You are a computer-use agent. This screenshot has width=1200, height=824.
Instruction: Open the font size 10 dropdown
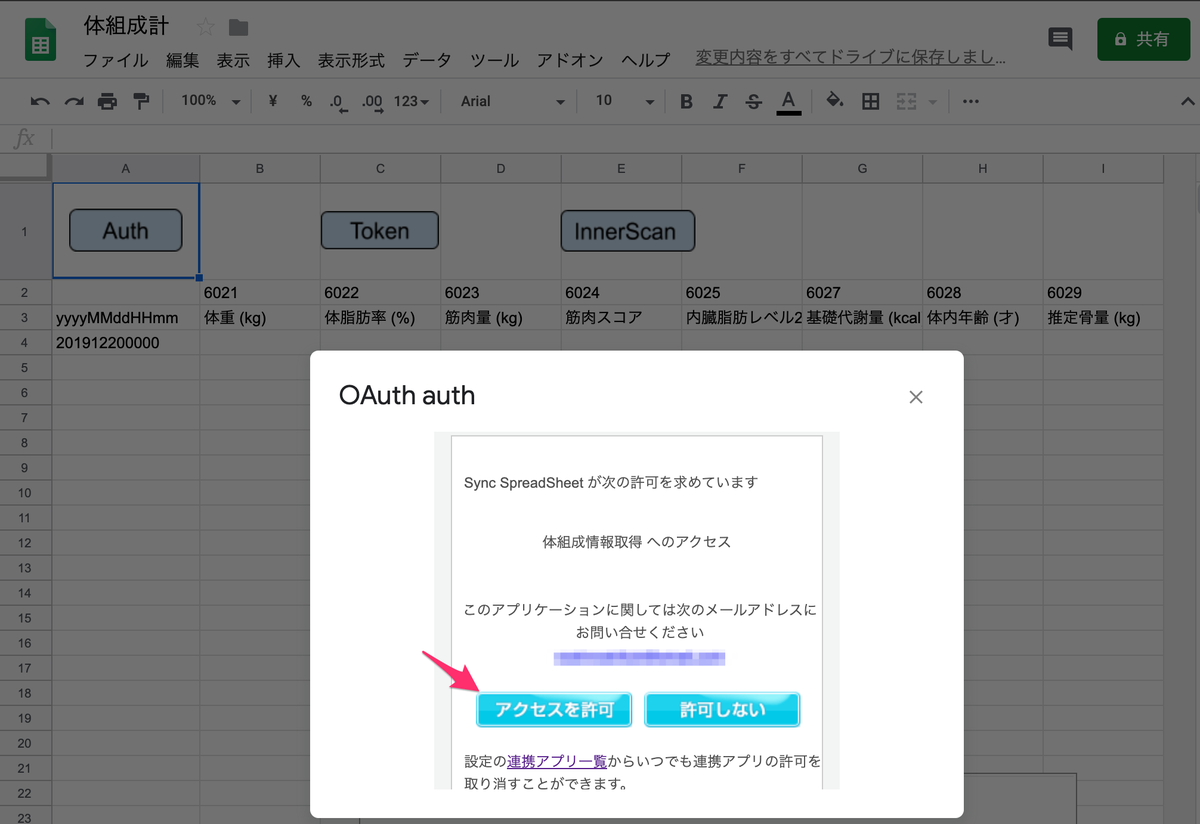coord(624,101)
